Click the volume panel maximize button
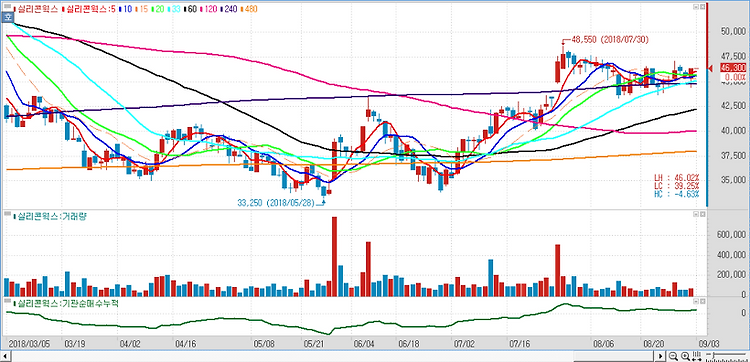Viewport: 750px width, 362px height. click(x=702, y=215)
